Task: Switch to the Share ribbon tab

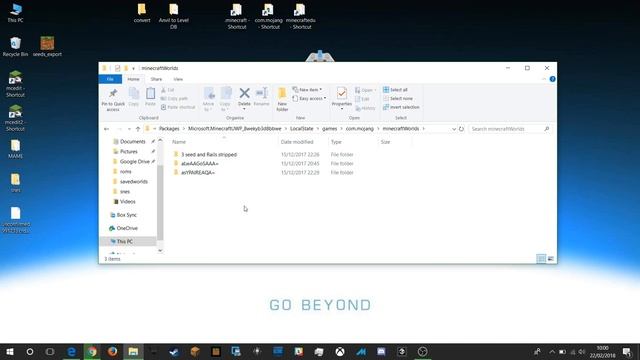Action: (x=156, y=79)
